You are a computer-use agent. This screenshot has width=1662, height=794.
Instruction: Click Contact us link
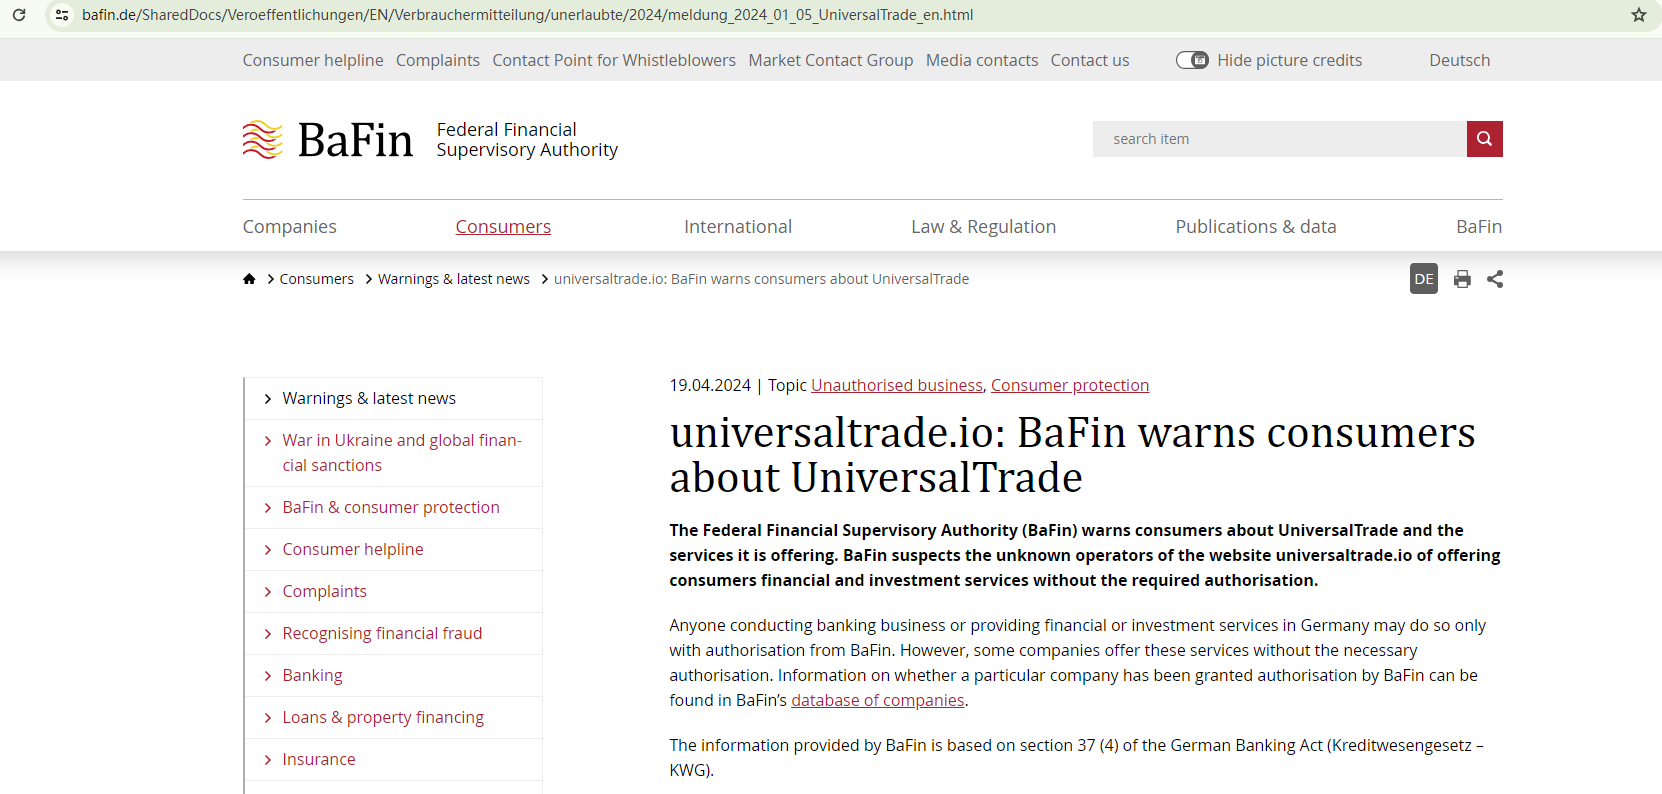point(1090,60)
